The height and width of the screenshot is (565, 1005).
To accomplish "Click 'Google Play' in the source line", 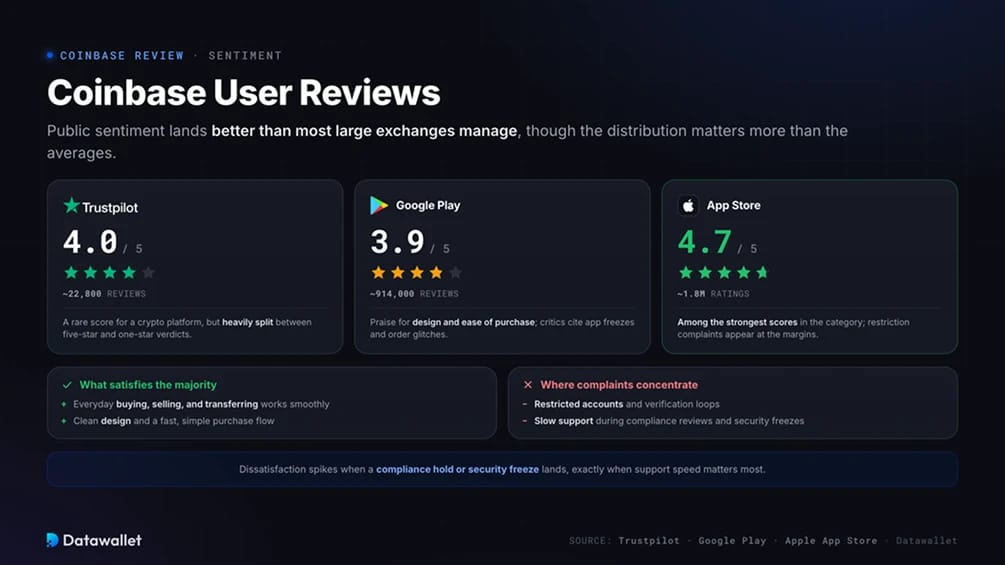I will coord(732,541).
